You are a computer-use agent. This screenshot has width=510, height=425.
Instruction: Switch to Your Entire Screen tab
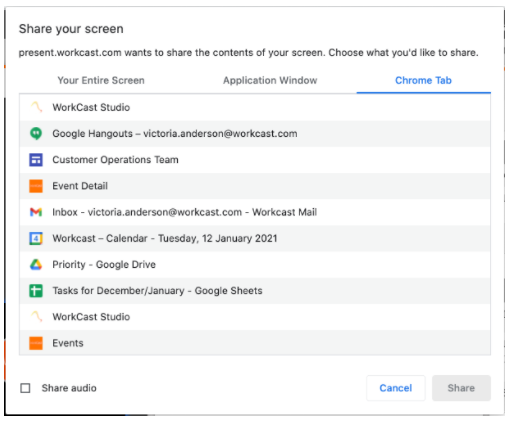click(x=101, y=80)
